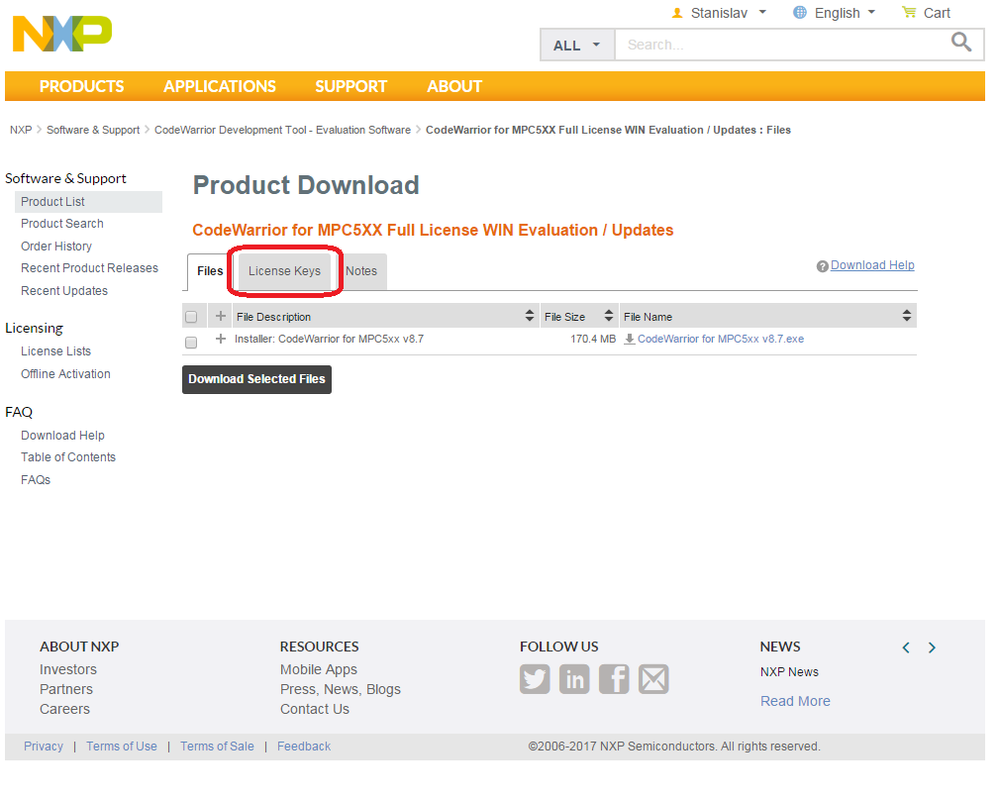Open Recent Updates in sidebar

[64, 291]
